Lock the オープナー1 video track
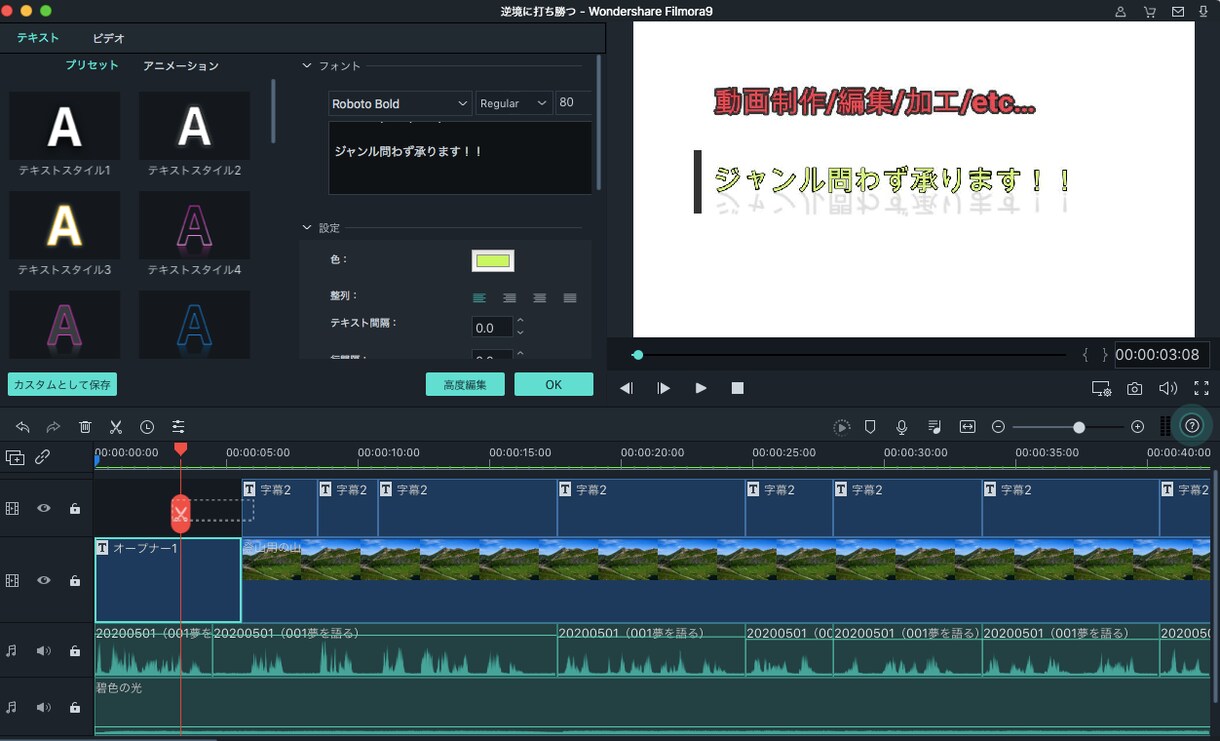This screenshot has height=741, width=1220. [74, 580]
